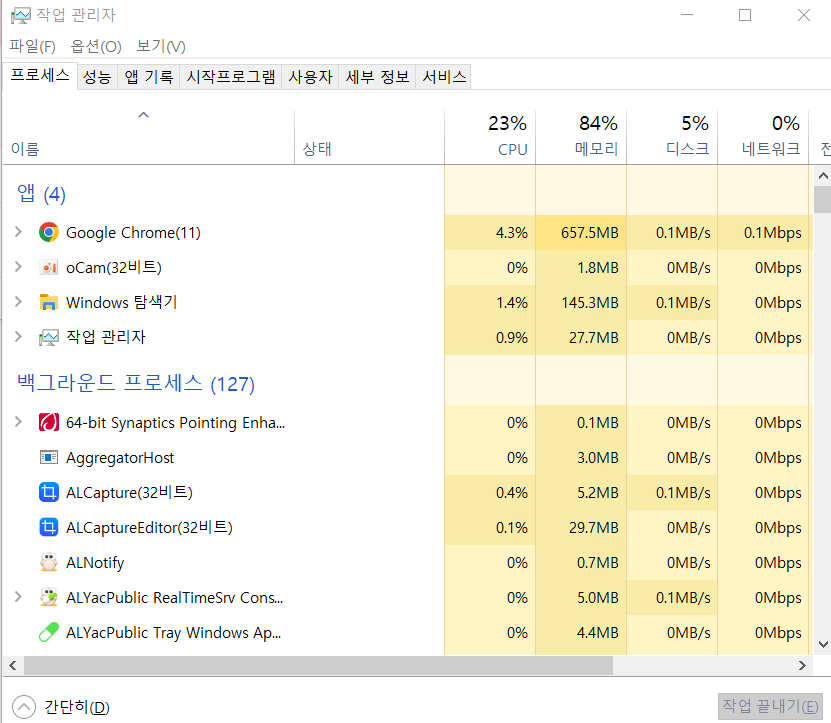Switch to the 앱 기록 tab
The image size is (831, 723).
[x=149, y=77]
